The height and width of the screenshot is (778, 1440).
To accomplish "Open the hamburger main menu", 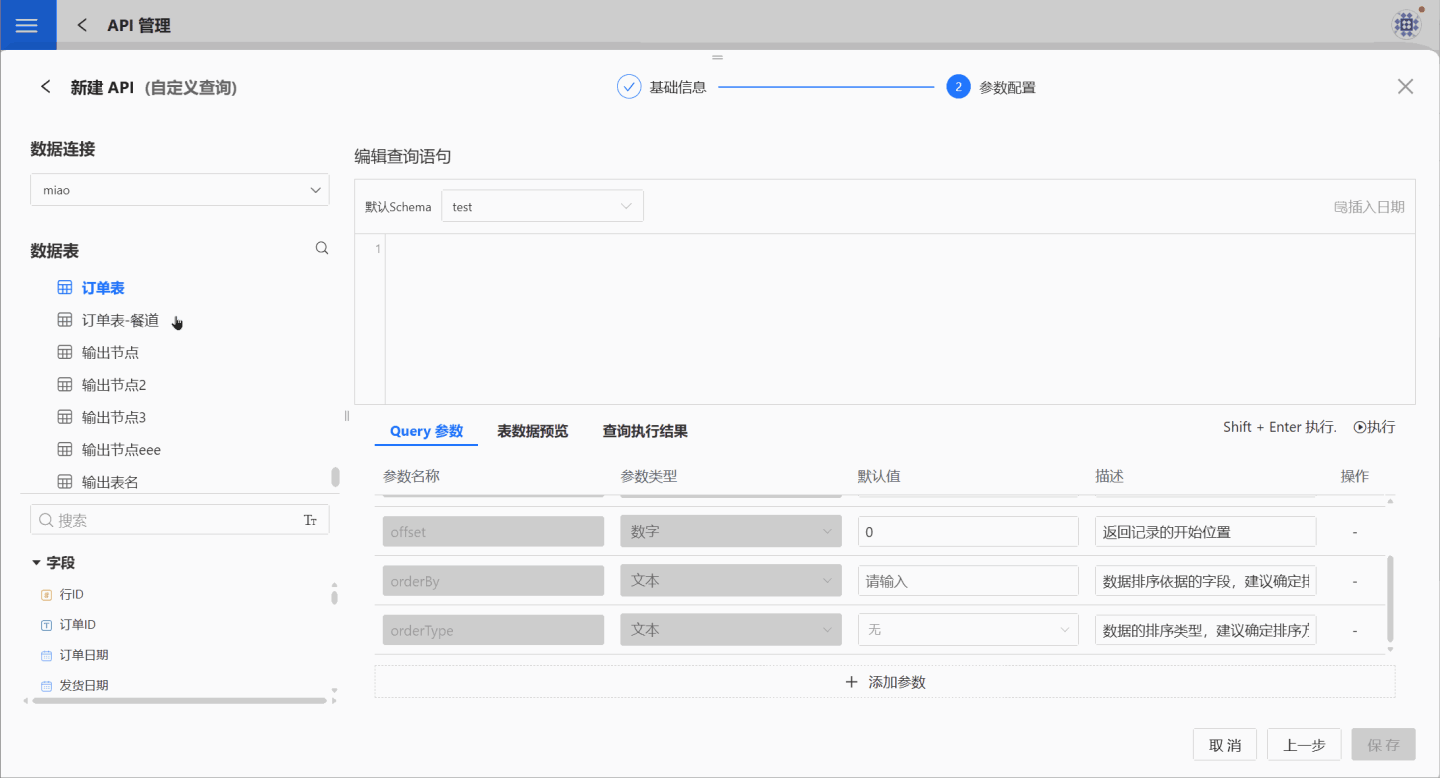I will [x=27, y=25].
